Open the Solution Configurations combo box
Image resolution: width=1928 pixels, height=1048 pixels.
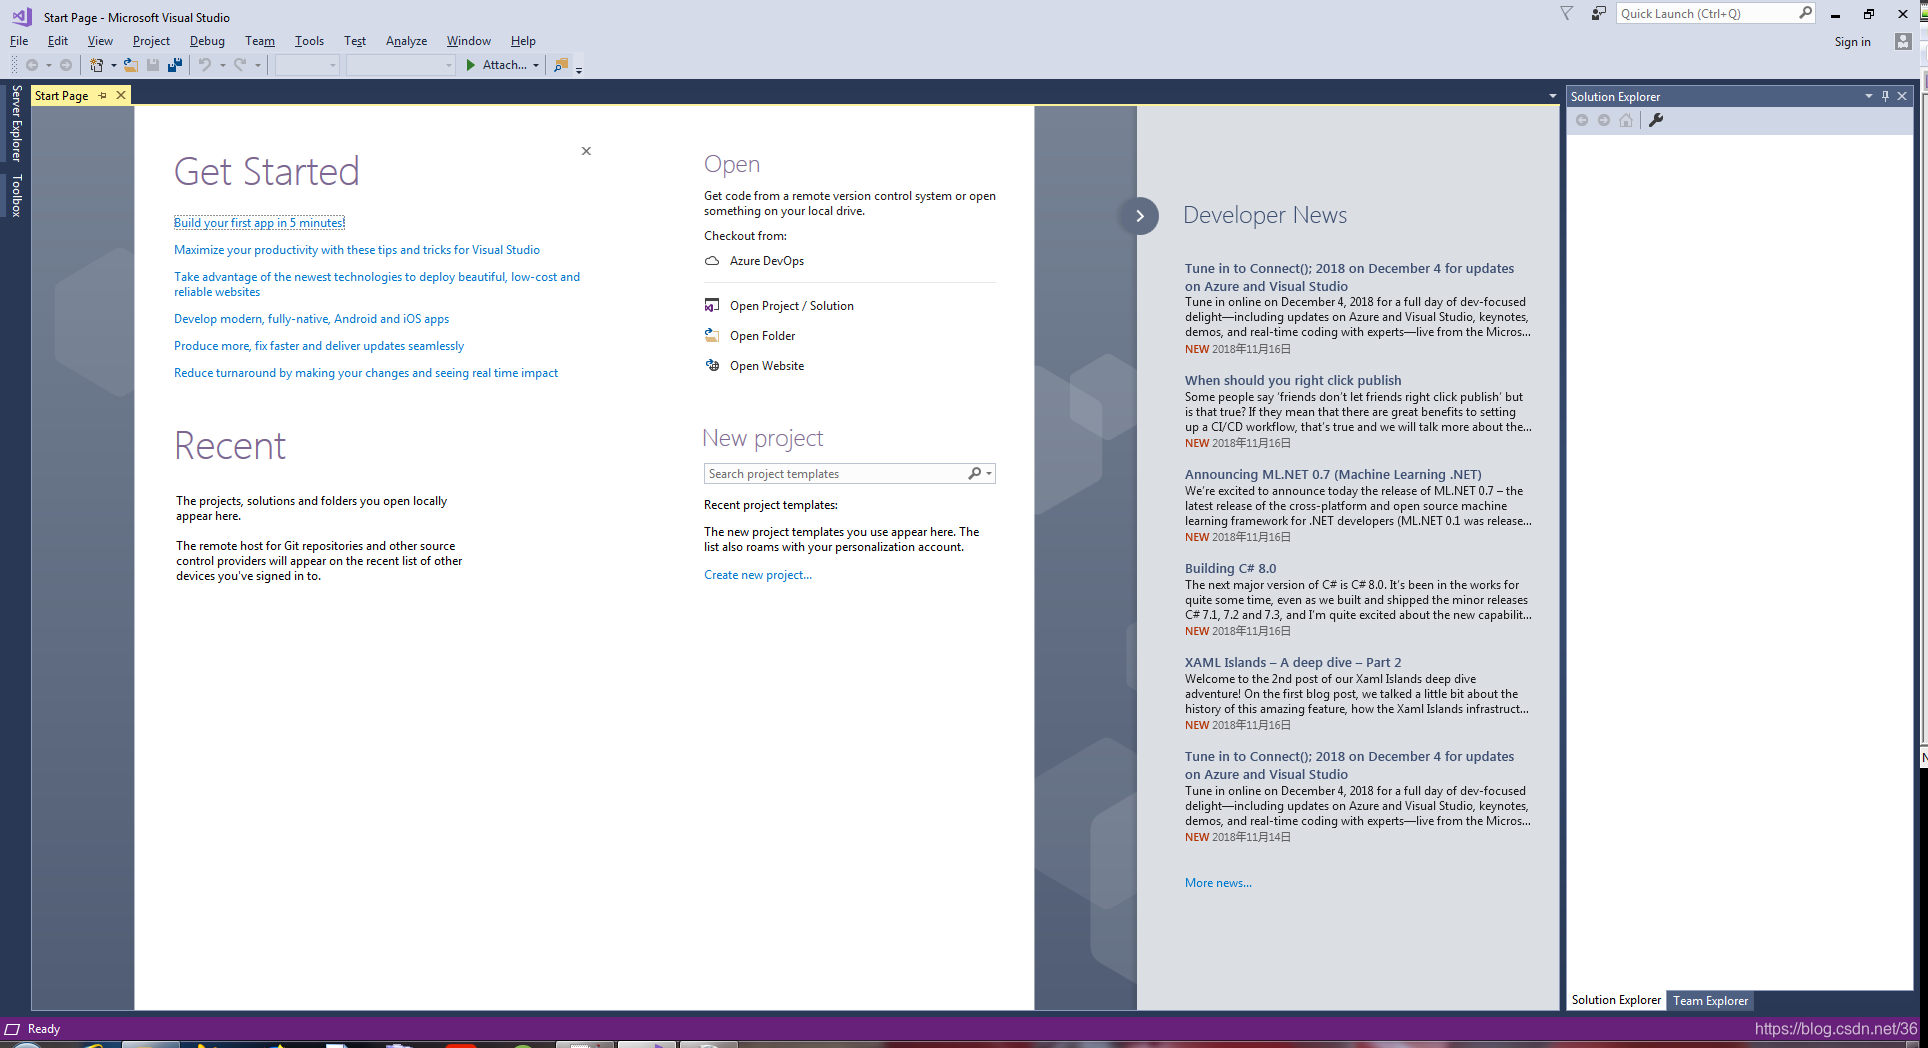[307, 65]
